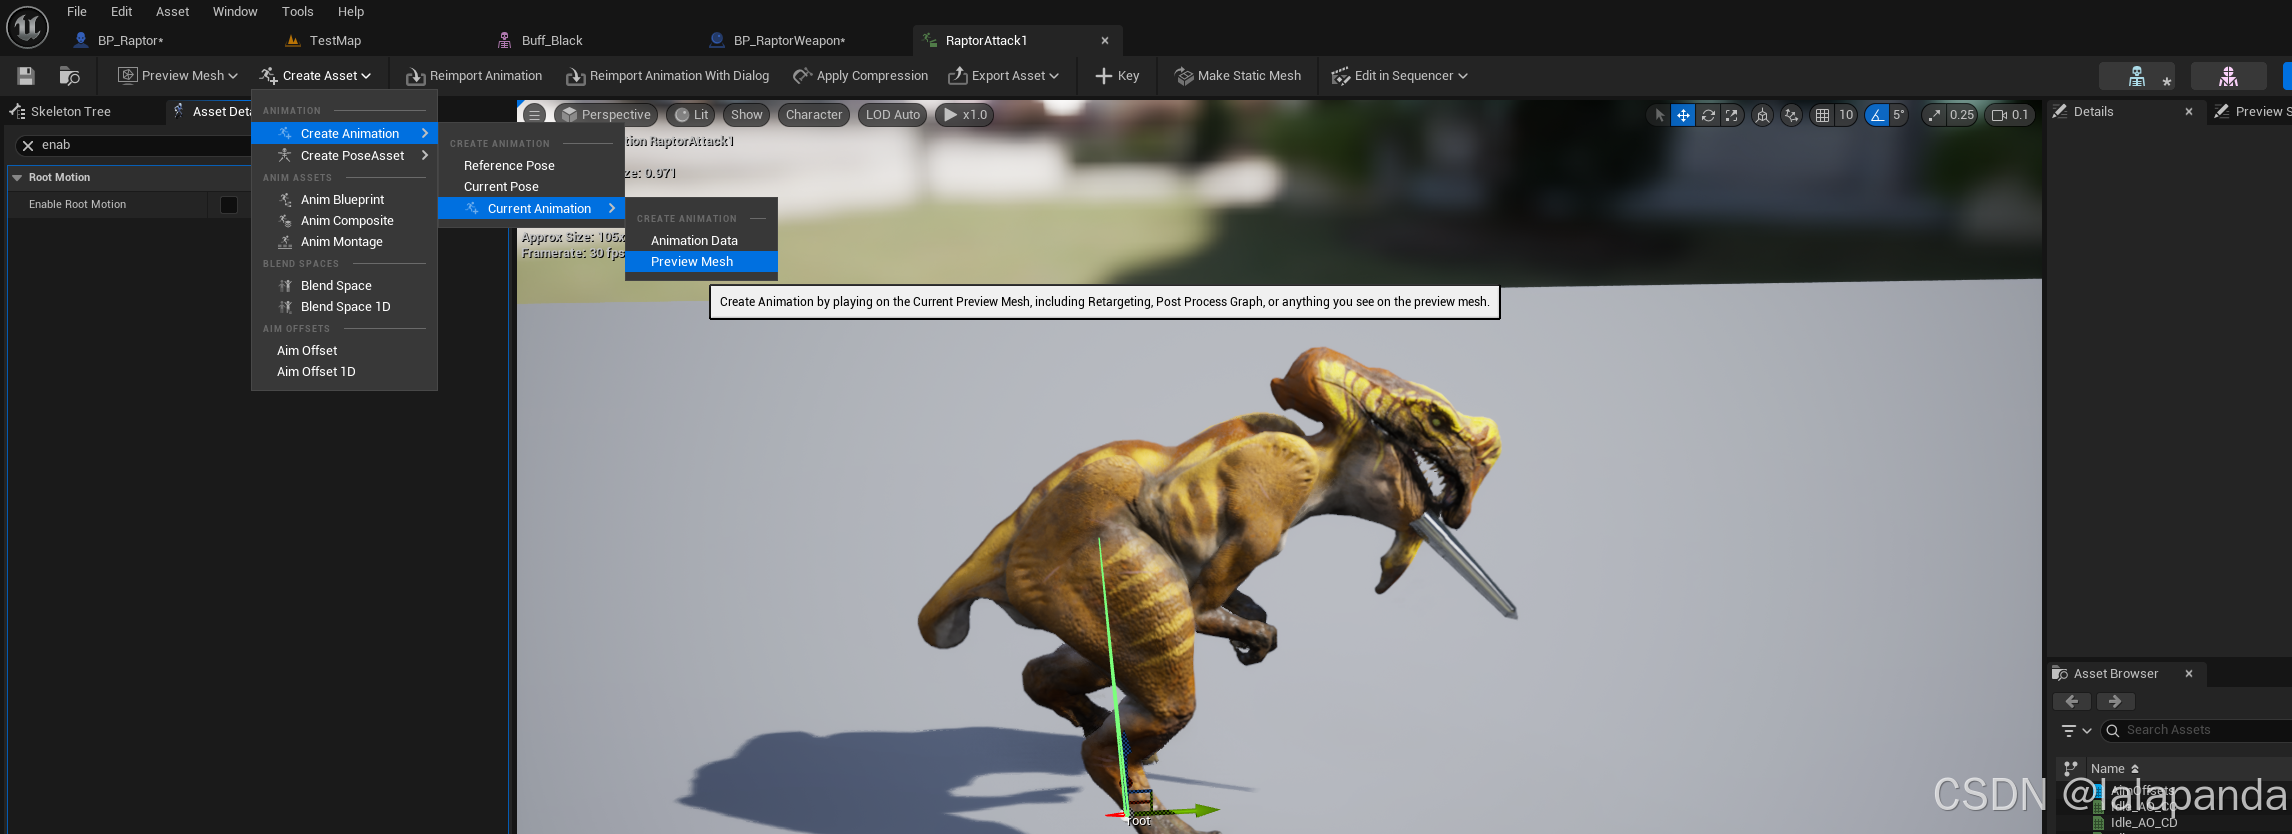
Task: Select the Translate move gizmo tool
Action: pos(1683,115)
